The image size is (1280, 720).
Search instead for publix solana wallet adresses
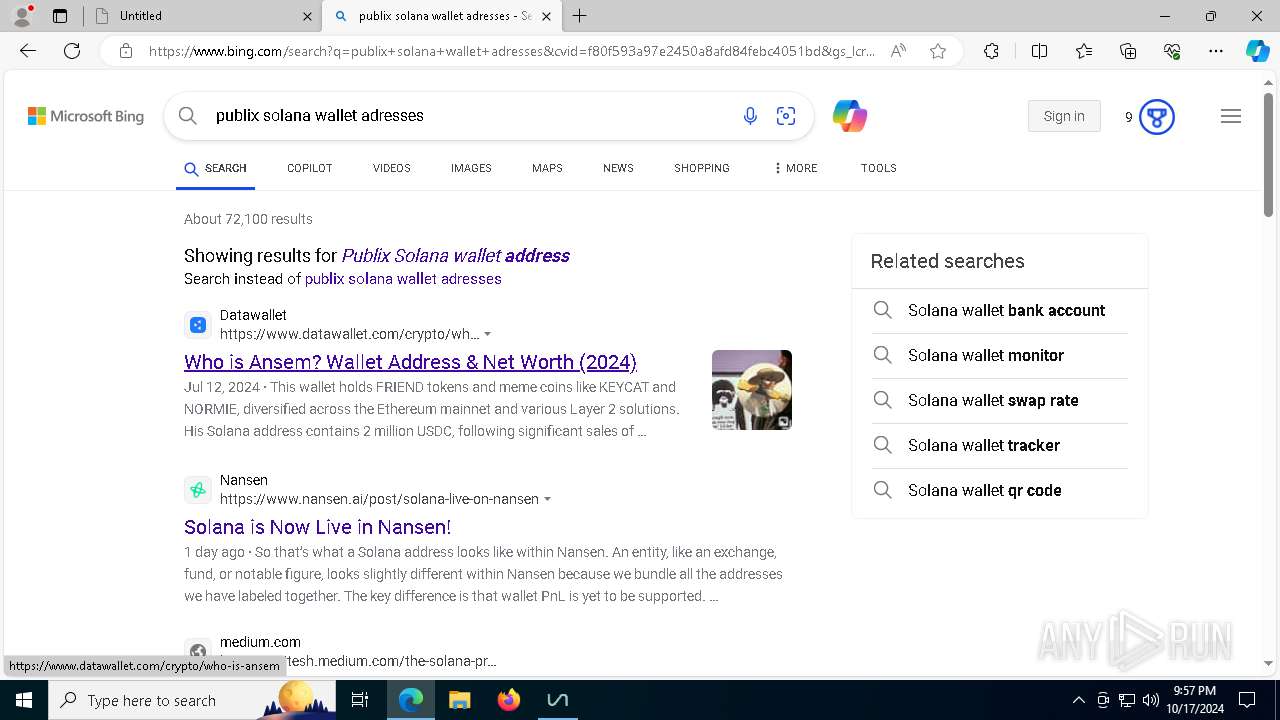click(403, 279)
